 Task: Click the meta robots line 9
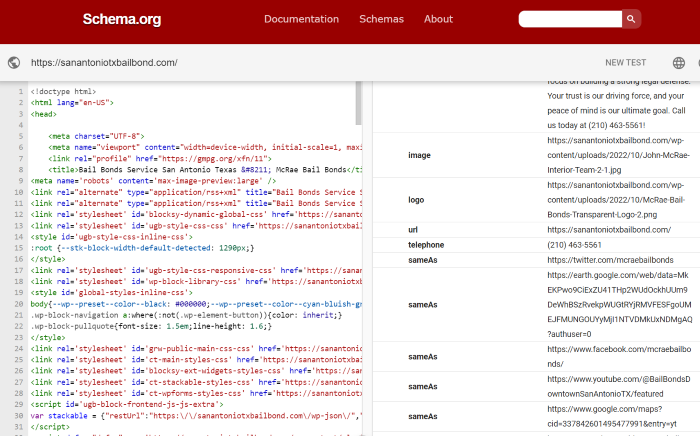[153, 181]
